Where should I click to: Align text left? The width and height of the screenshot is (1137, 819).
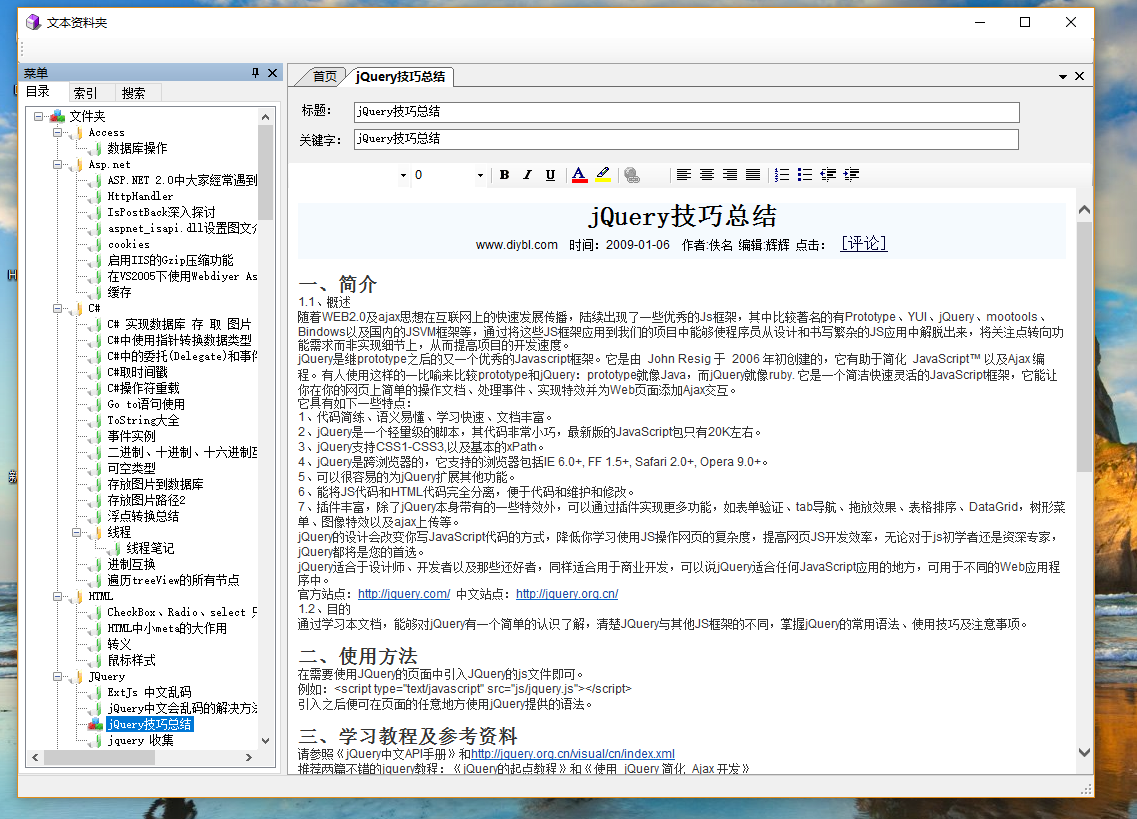point(683,175)
